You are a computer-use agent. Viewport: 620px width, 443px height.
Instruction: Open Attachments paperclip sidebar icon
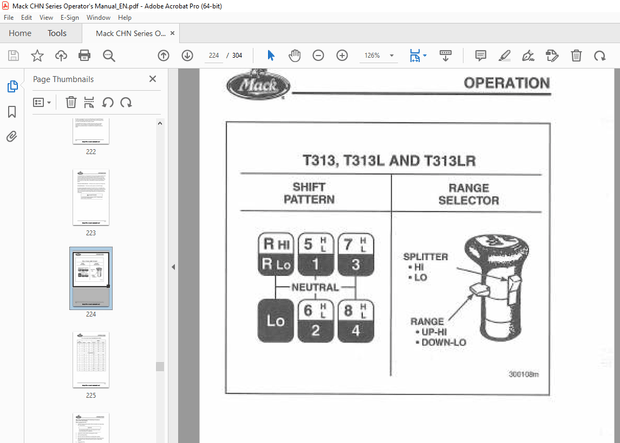click(x=12, y=137)
